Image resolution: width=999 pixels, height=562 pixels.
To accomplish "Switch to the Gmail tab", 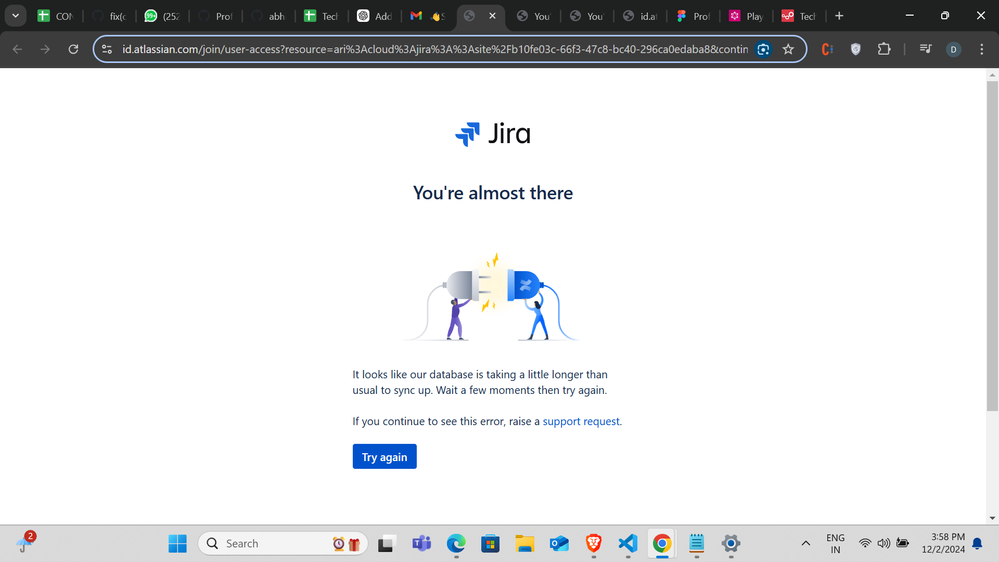I will pos(428,16).
